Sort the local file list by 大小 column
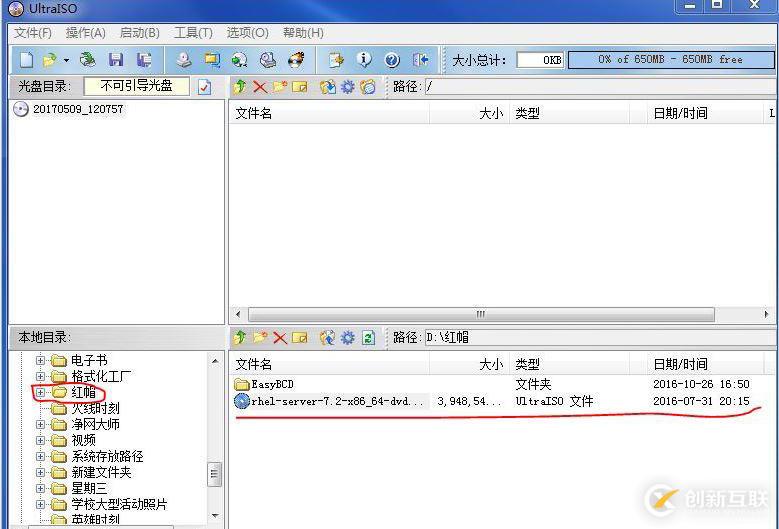779x529 pixels. 469,364
